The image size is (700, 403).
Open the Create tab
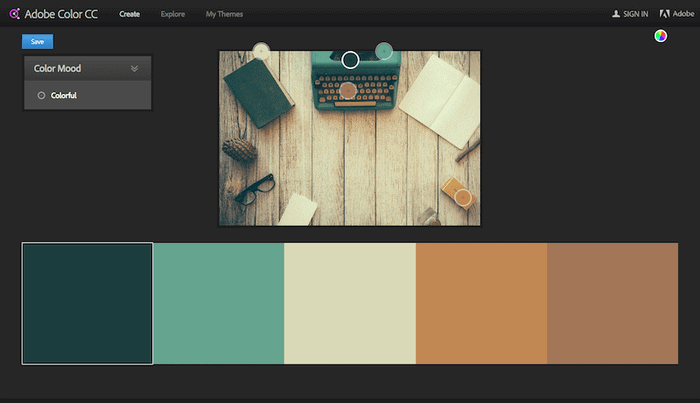(x=129, y=14)
